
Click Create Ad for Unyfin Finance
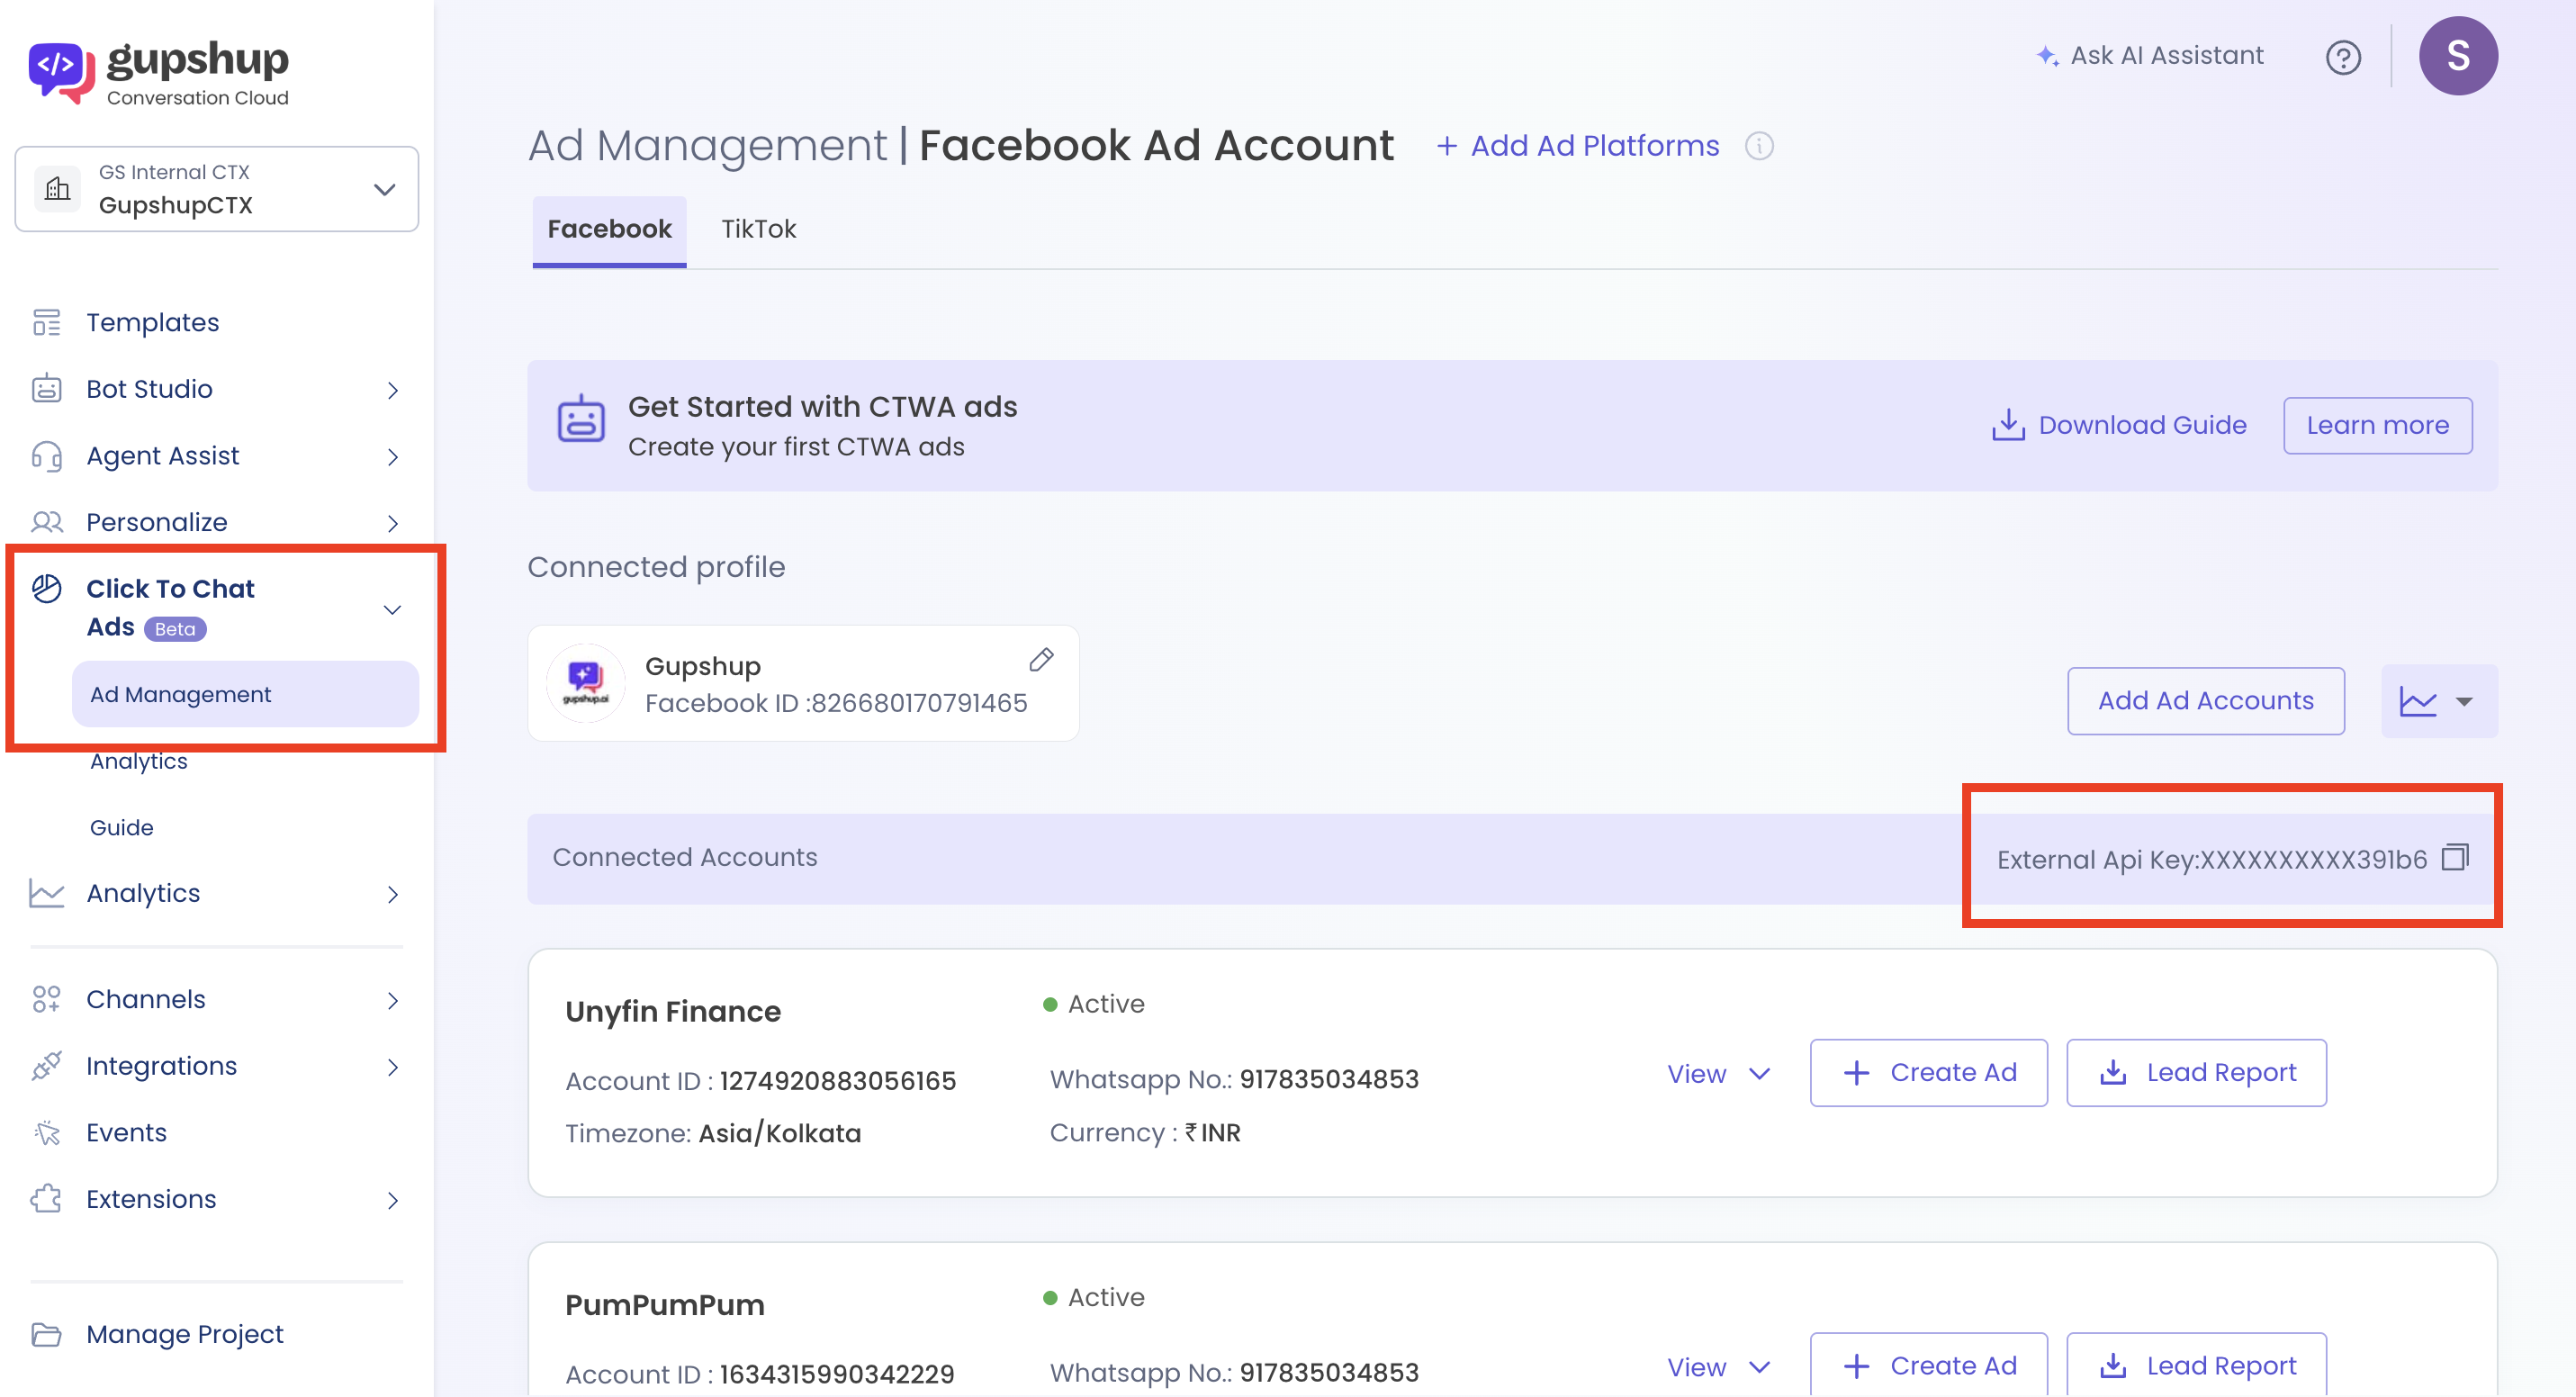[x=1928, y=1073]
